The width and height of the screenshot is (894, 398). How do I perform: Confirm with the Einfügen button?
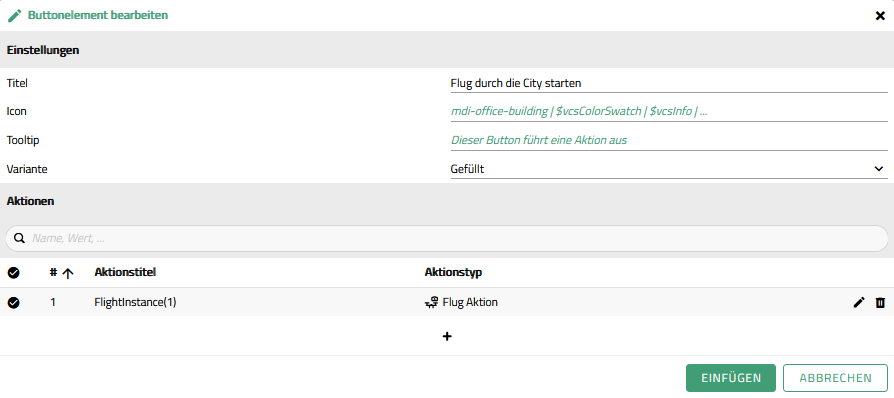[x=731, y=378]
